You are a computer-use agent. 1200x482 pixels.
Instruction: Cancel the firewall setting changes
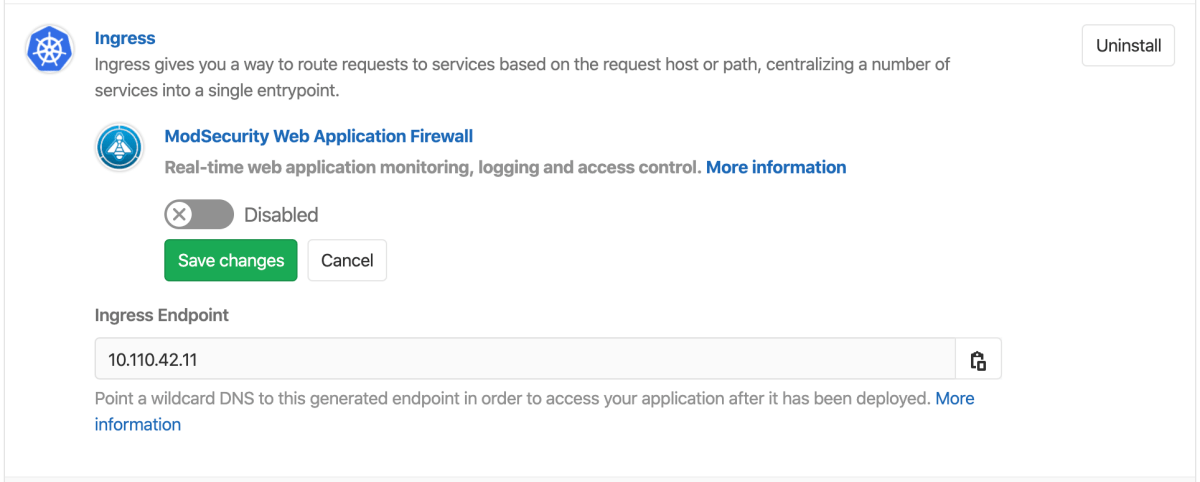(347, 260)
